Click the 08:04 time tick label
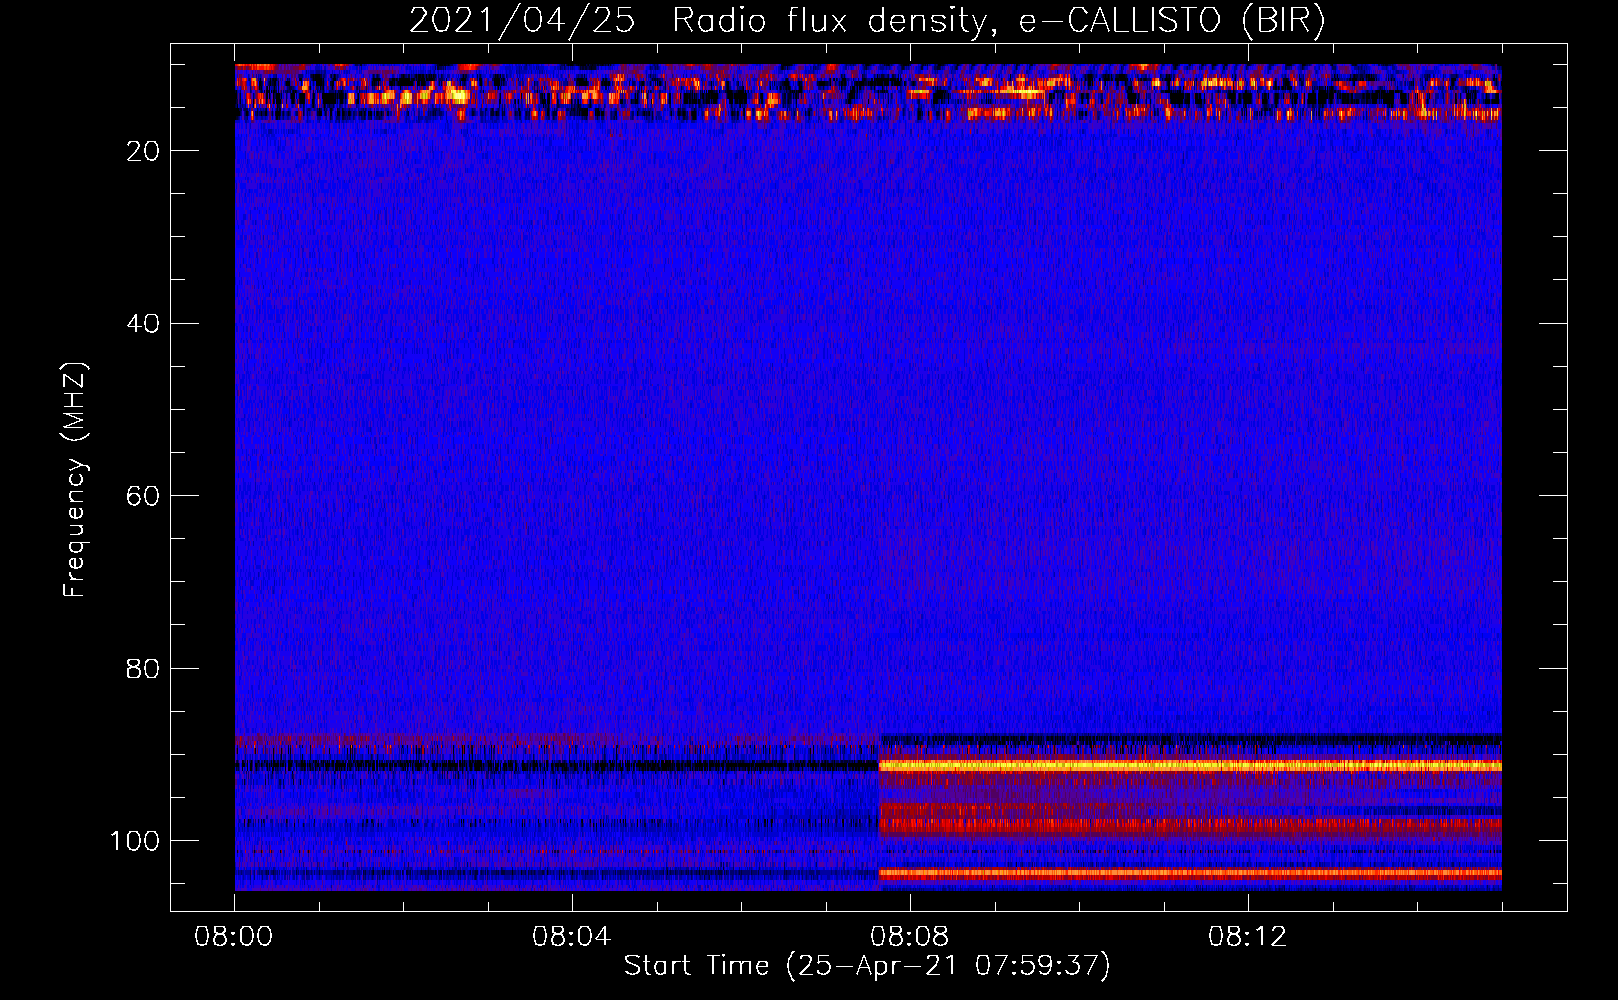Image resolution: width=1618 pixels, height=1000 pixels. click(x=571, y=937)
